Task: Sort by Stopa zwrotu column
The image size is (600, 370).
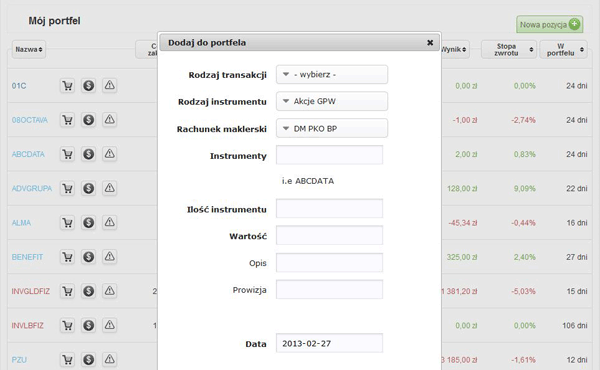Action: point(509,49)
